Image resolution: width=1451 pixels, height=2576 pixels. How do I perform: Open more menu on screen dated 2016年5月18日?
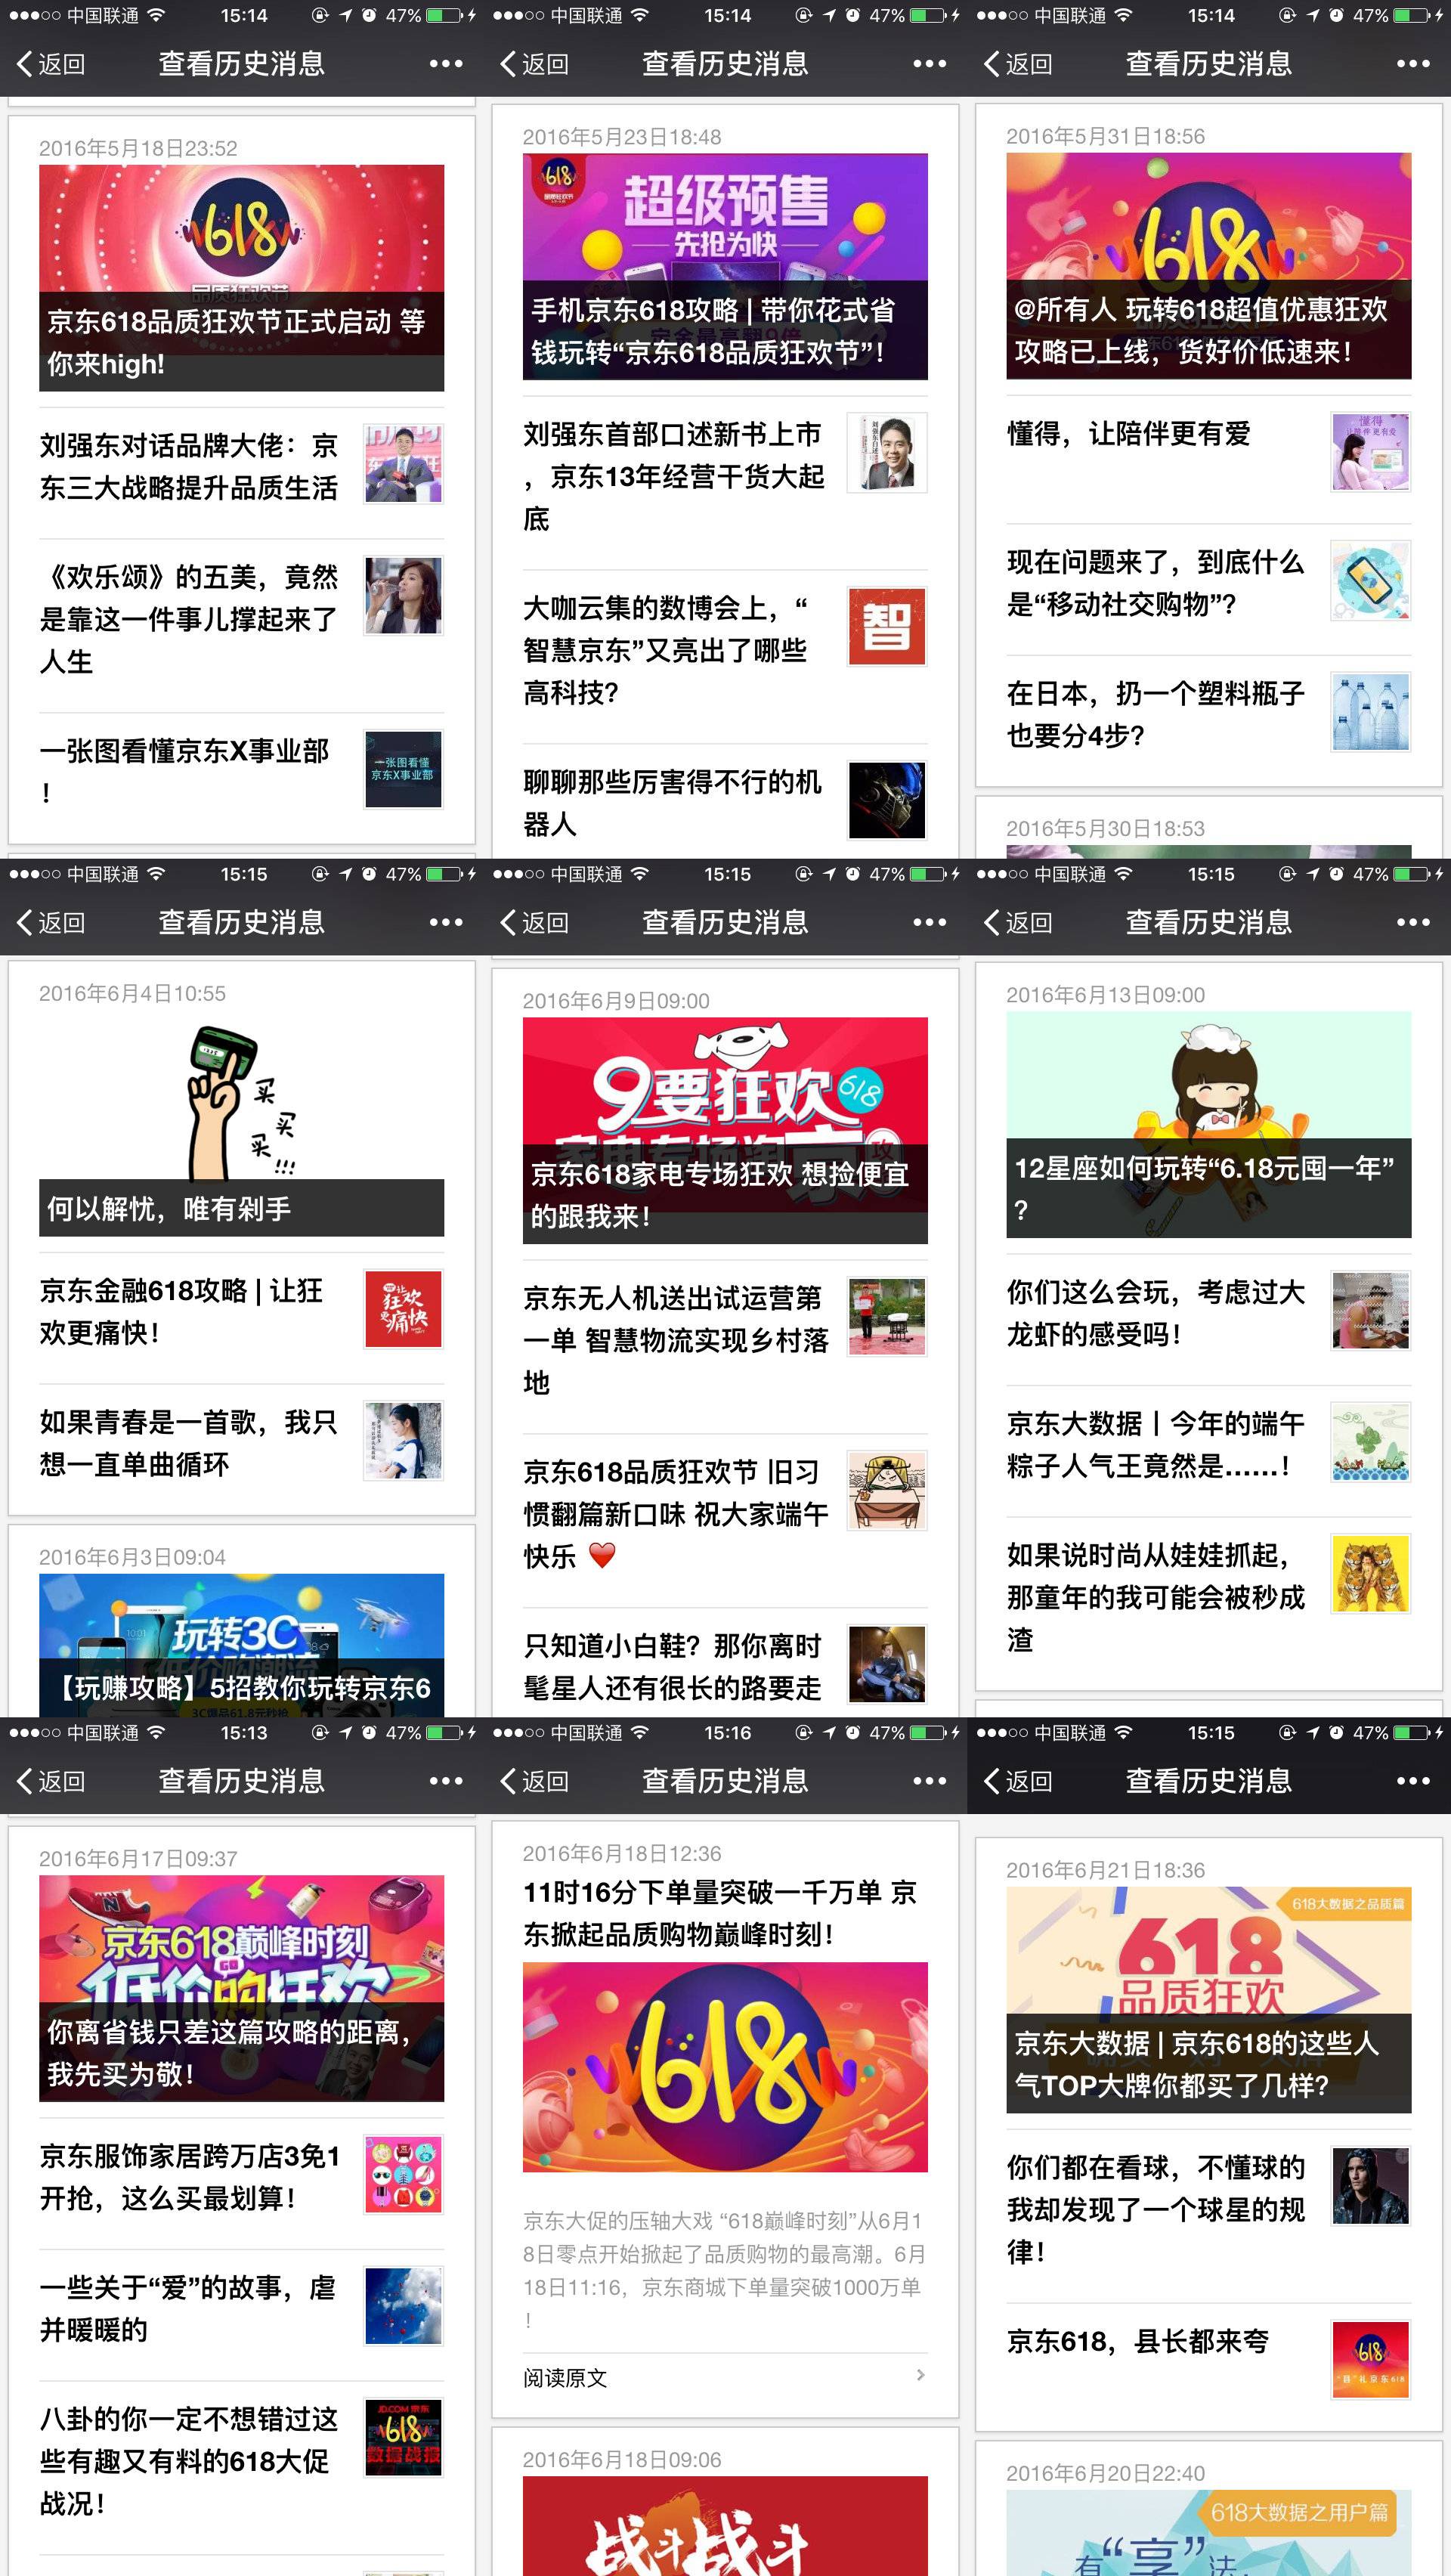point(445,64)
